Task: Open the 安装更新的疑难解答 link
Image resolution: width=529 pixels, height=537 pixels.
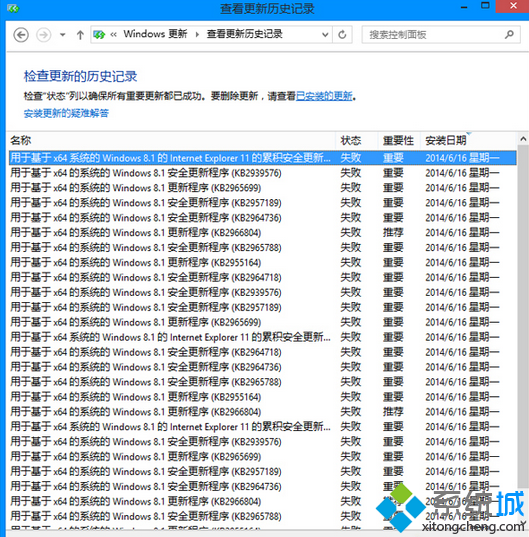Action: pos(66,113)
